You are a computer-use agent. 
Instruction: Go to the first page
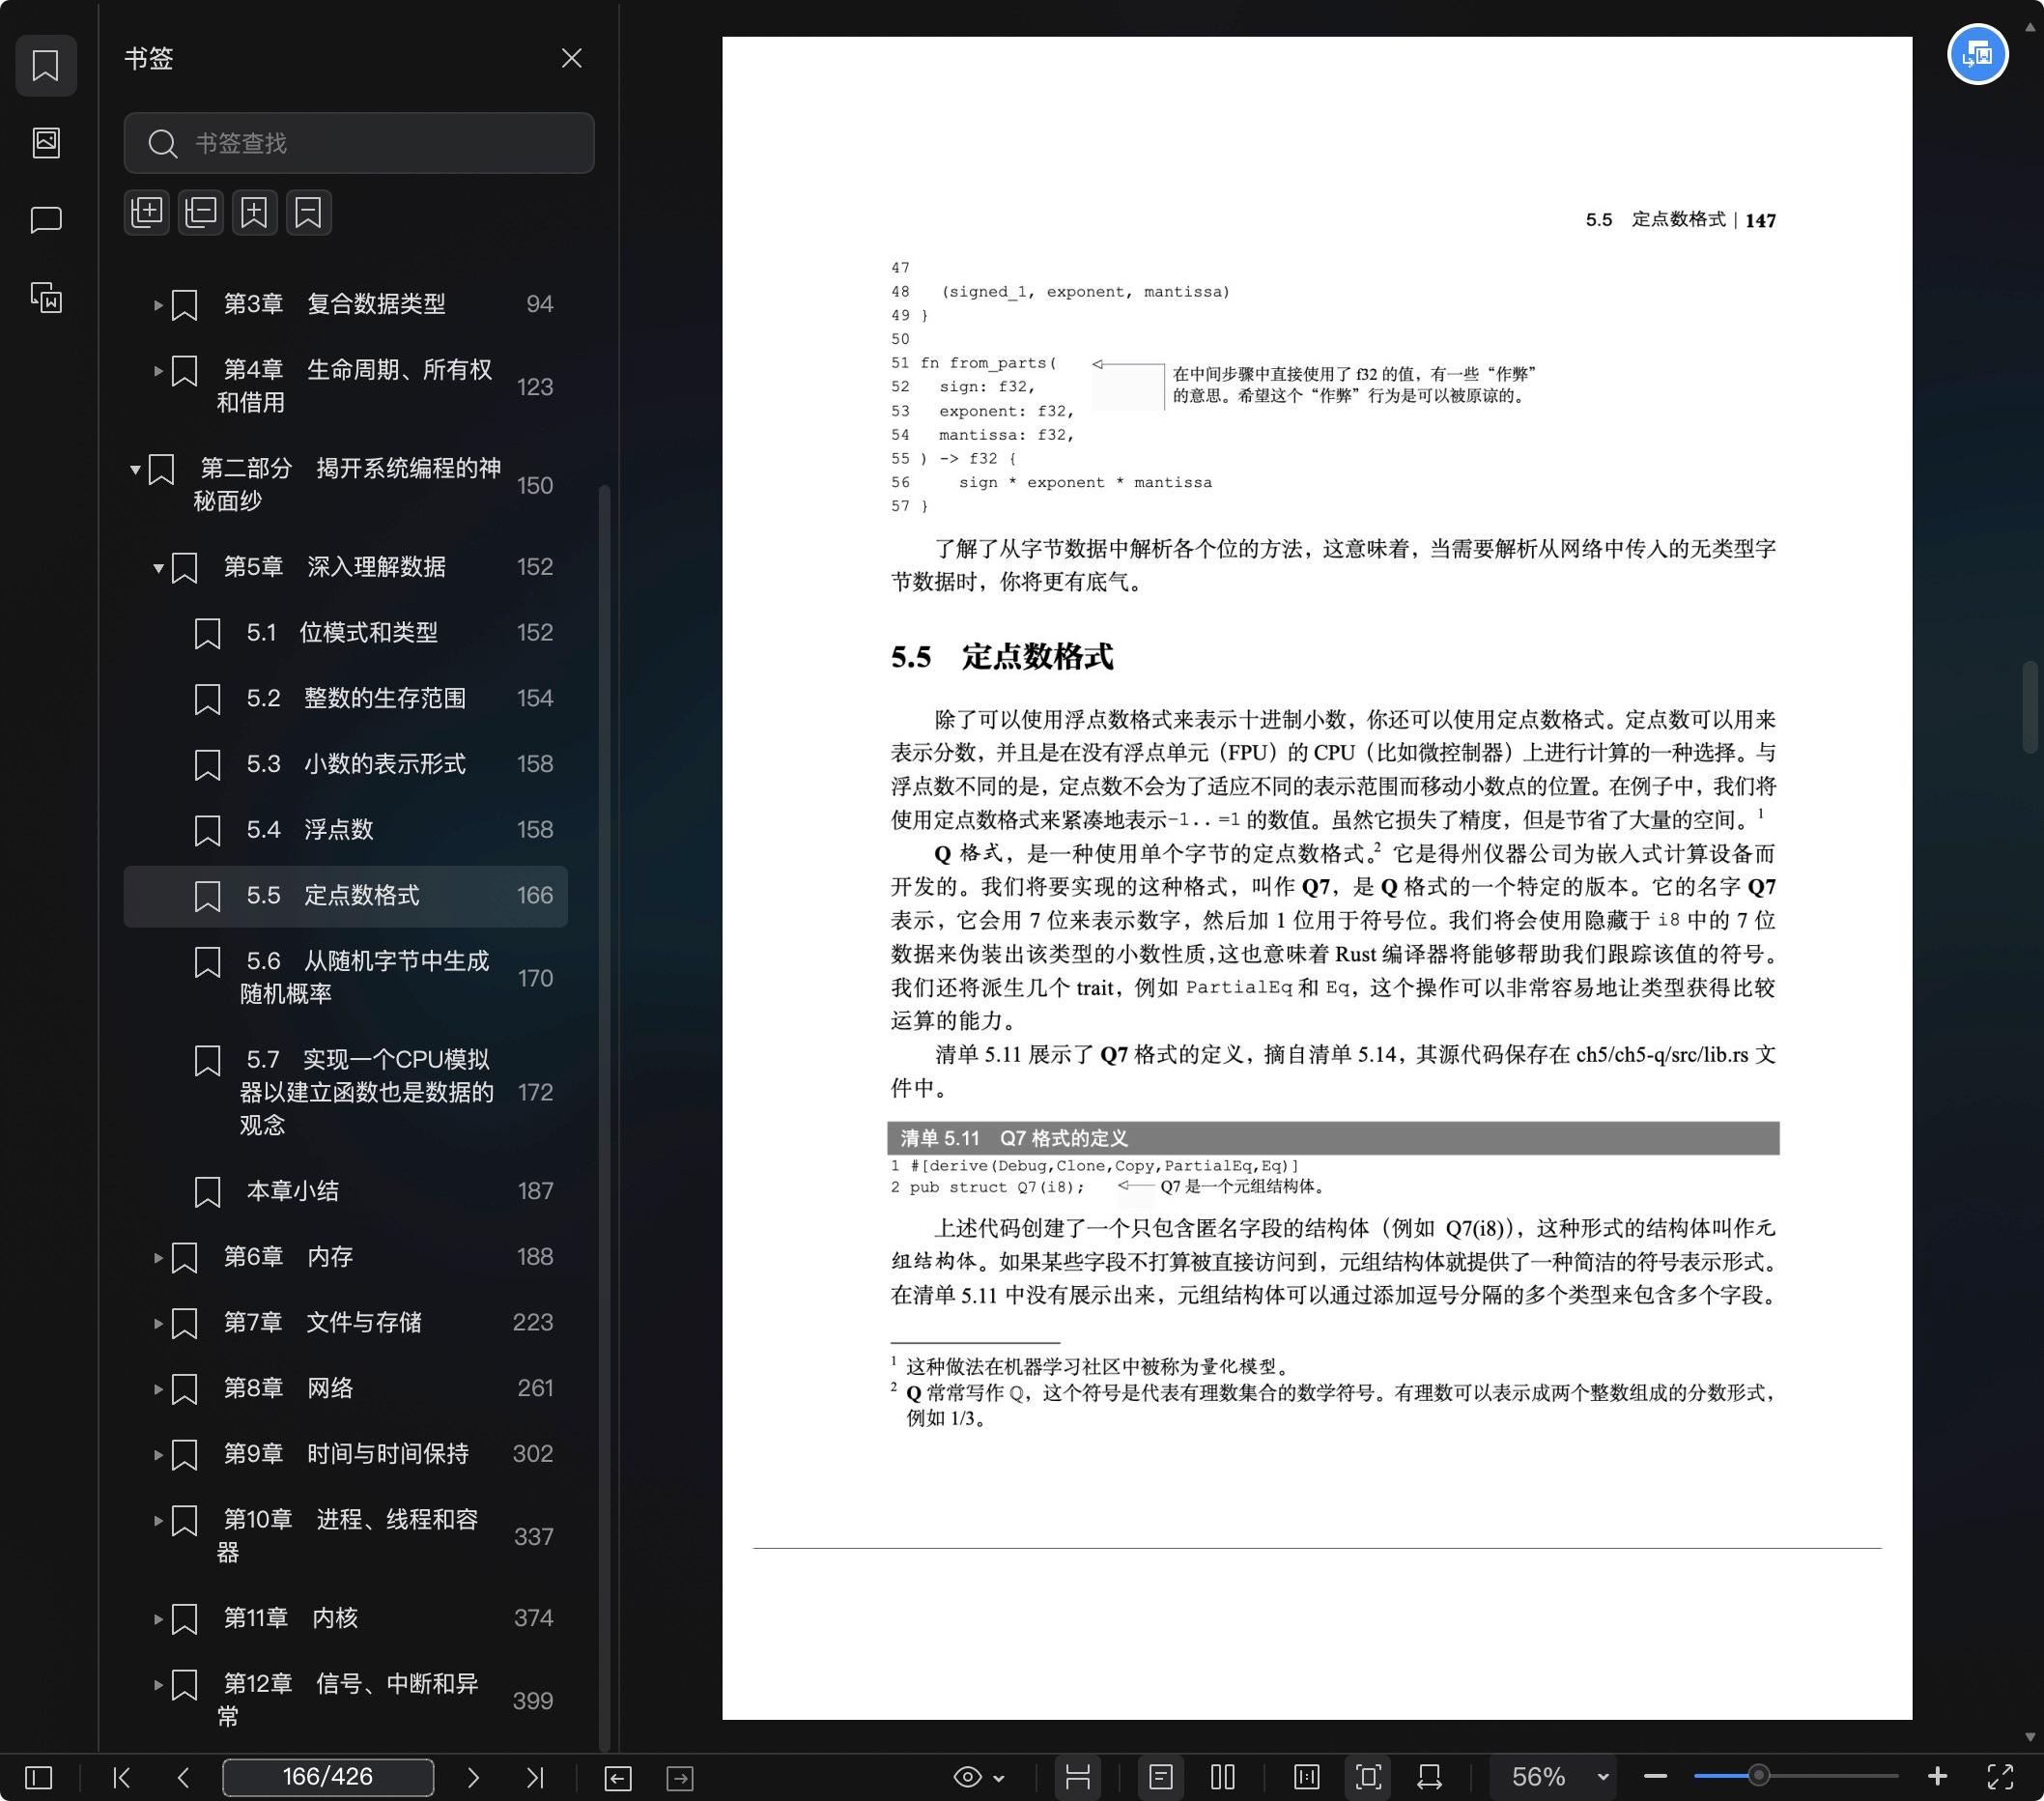pyautogui.click(x=122, y=1777)
